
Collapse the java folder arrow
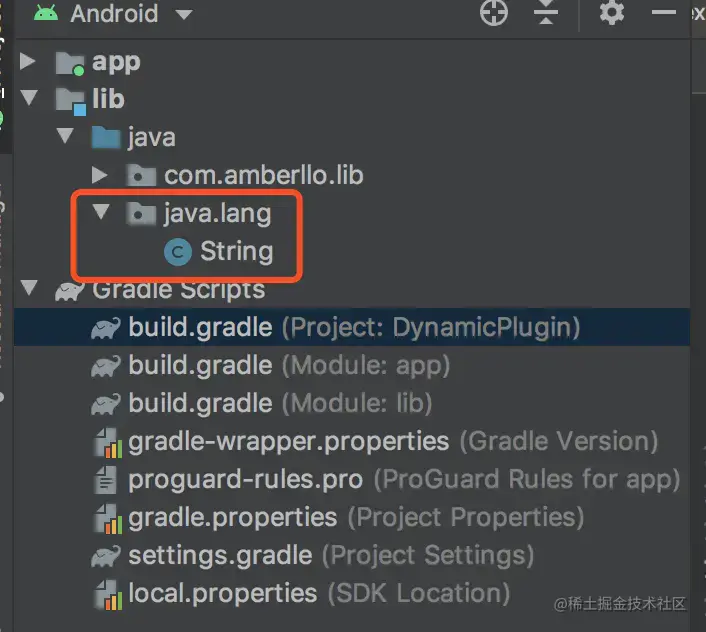point(65,135)
